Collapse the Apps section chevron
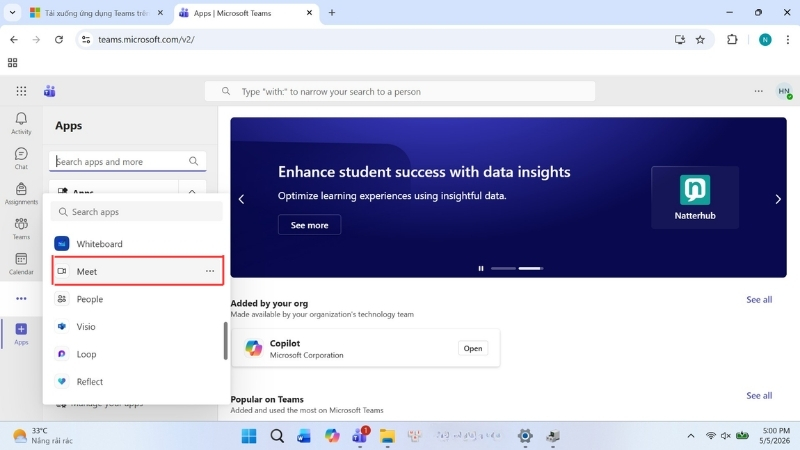Viewport: 800px width, 450px height. (192, 192)
